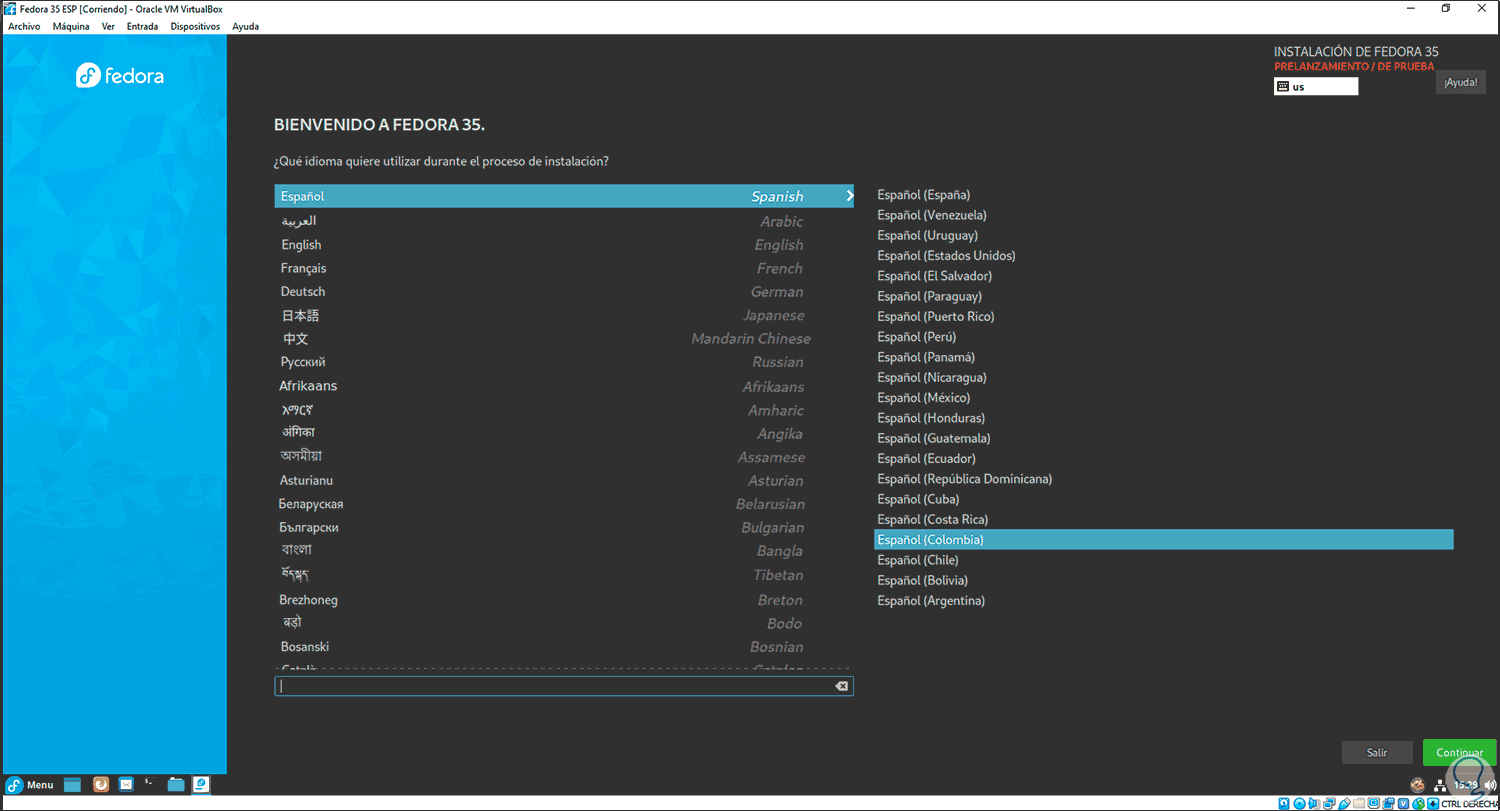Image resolution: width=1500 pixels, height=811 pixels.
Task: Choose Asturianu (Asturian) in the language list
Action: tap(564, 481)
